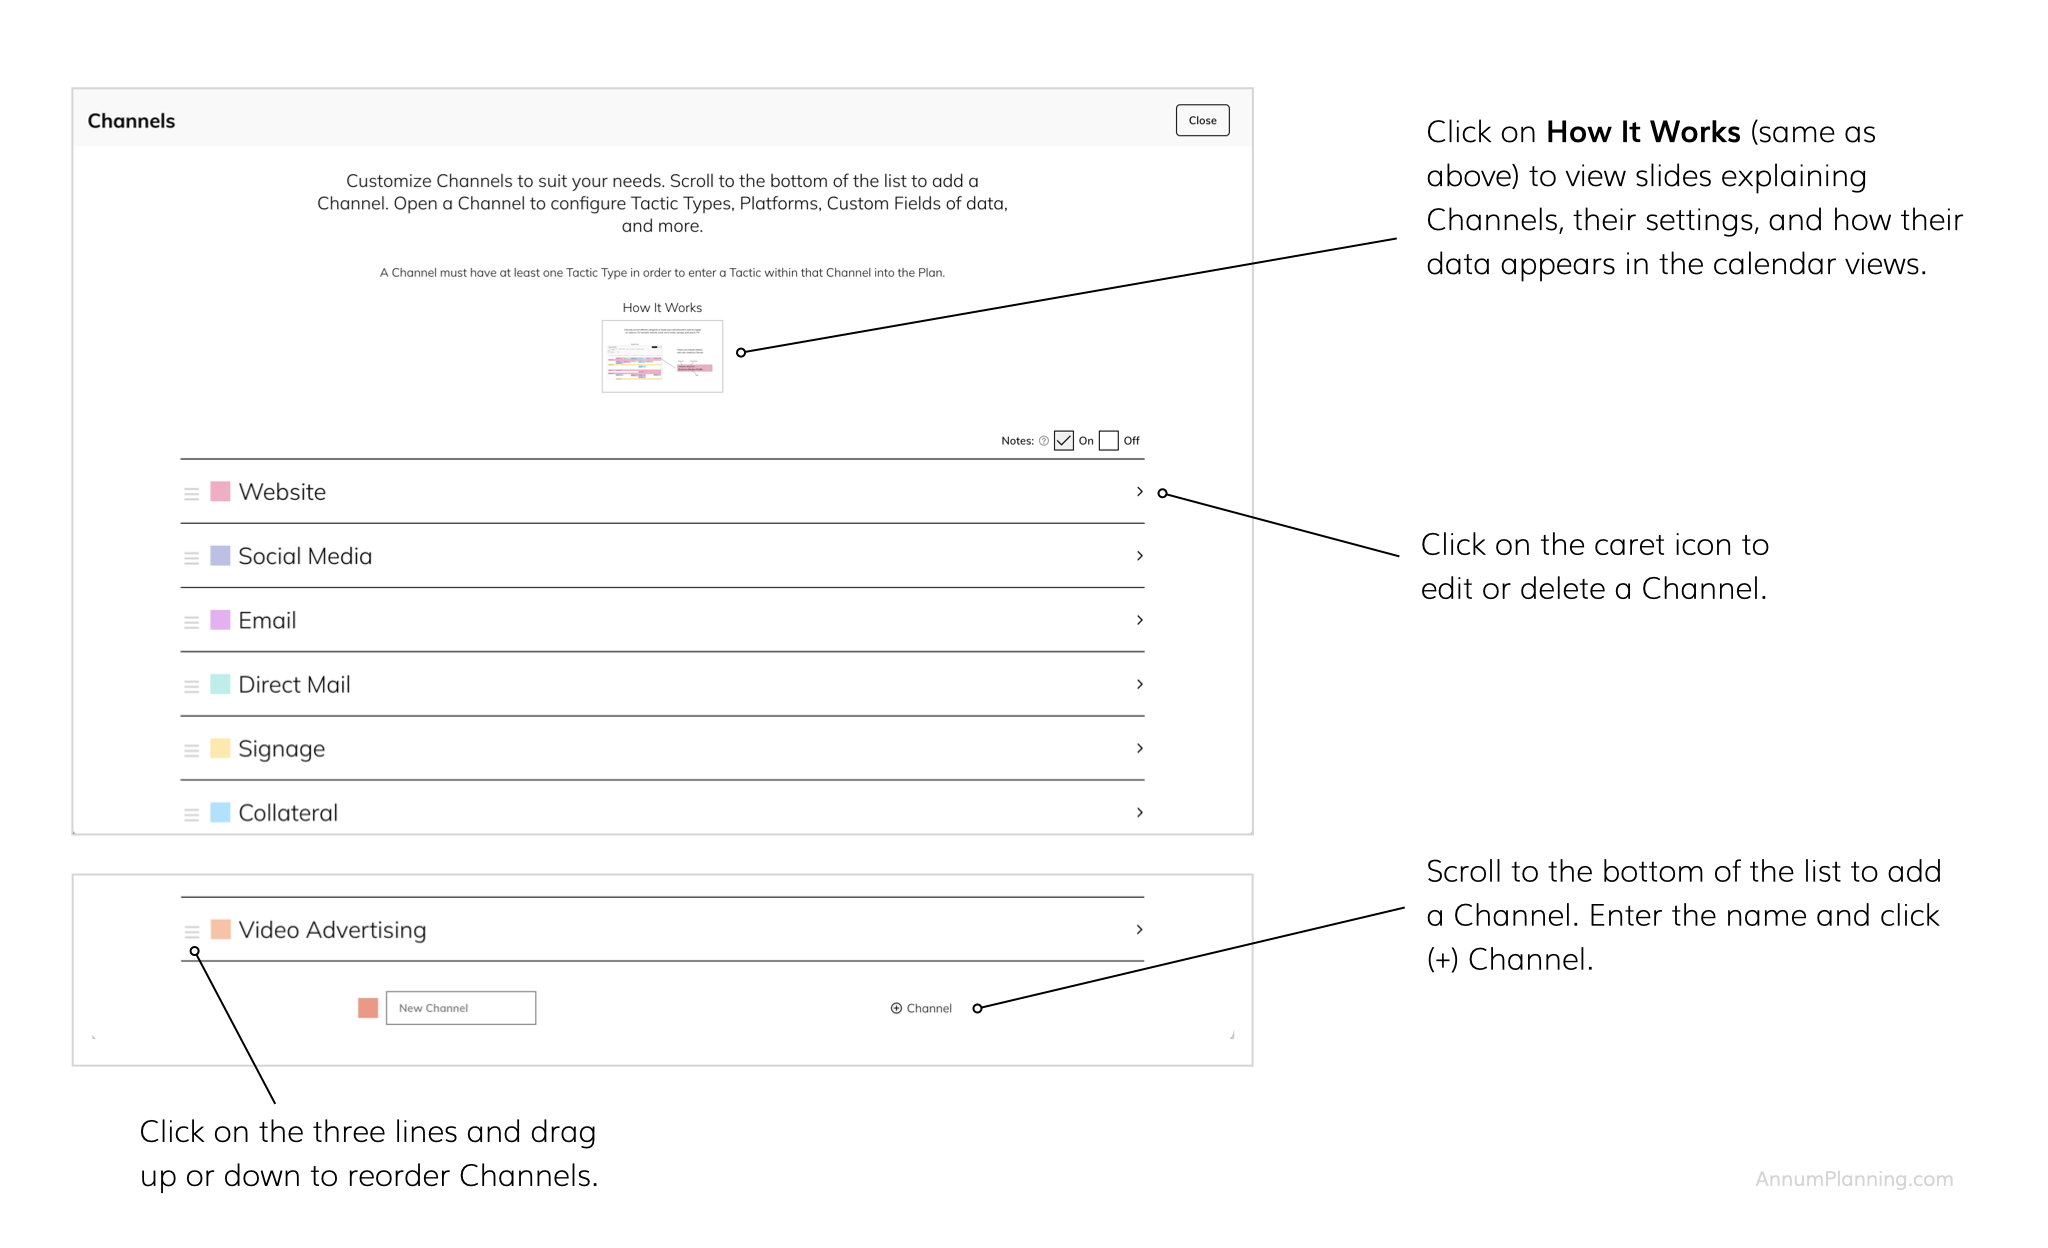
Task: Click the three-line handle for Video Advertising
Action: click(191, 931)
